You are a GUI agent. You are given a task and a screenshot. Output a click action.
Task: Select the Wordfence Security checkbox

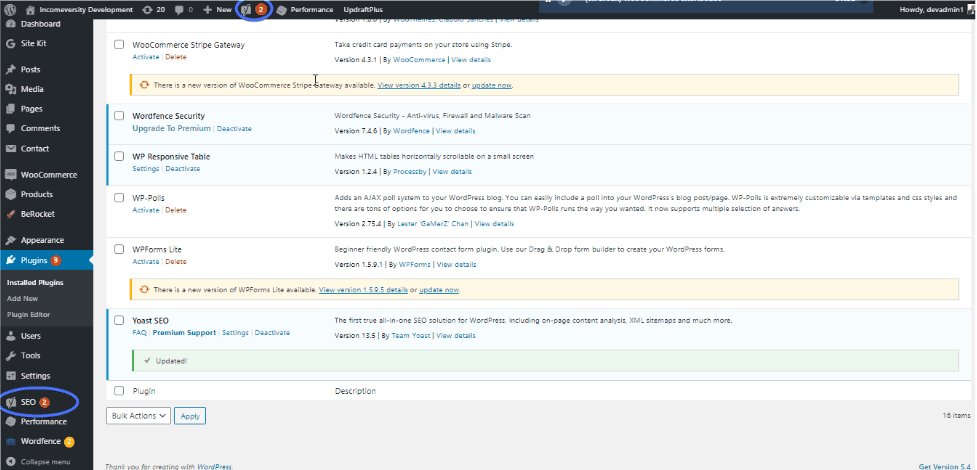(119, 116)
